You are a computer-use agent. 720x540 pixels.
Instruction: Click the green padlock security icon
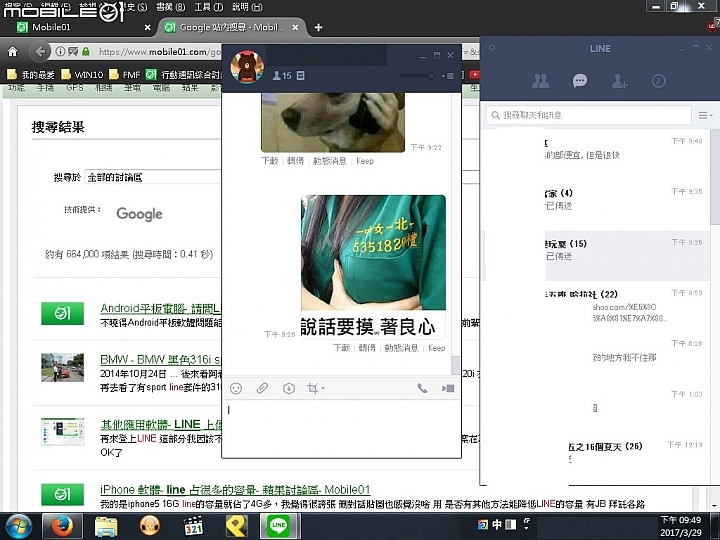85,51
